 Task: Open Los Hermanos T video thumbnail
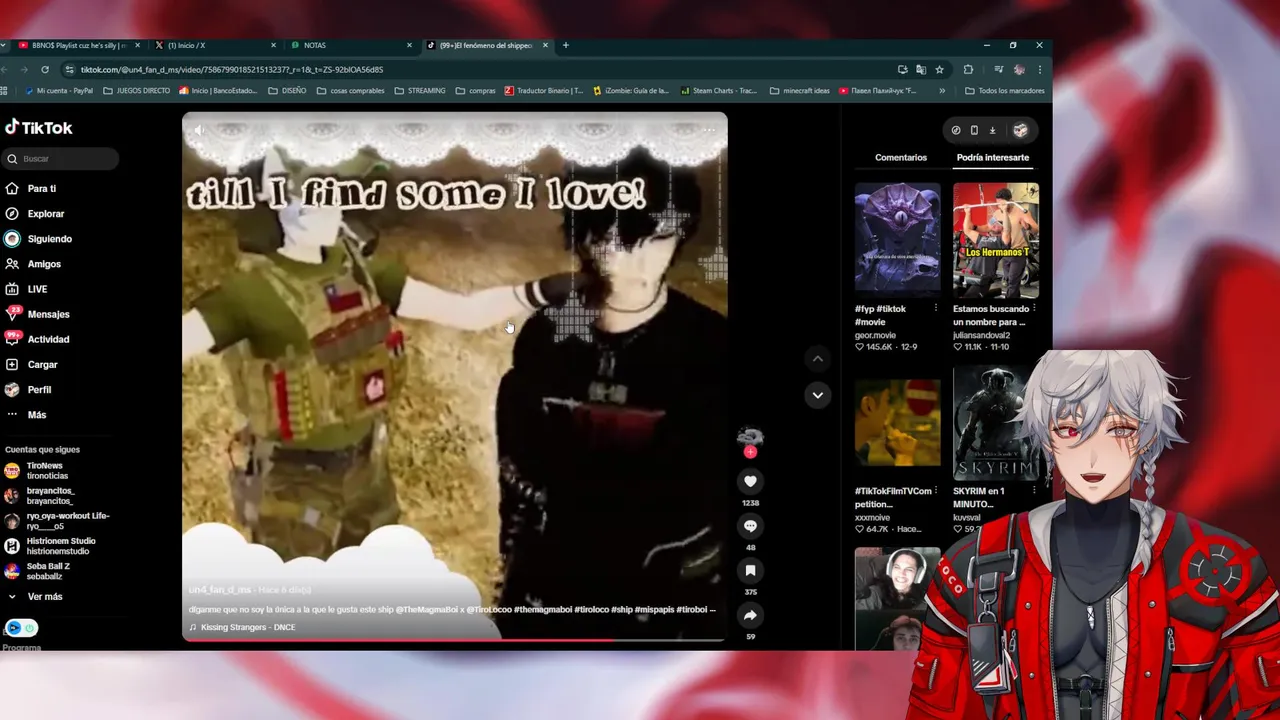coord(996,240)
